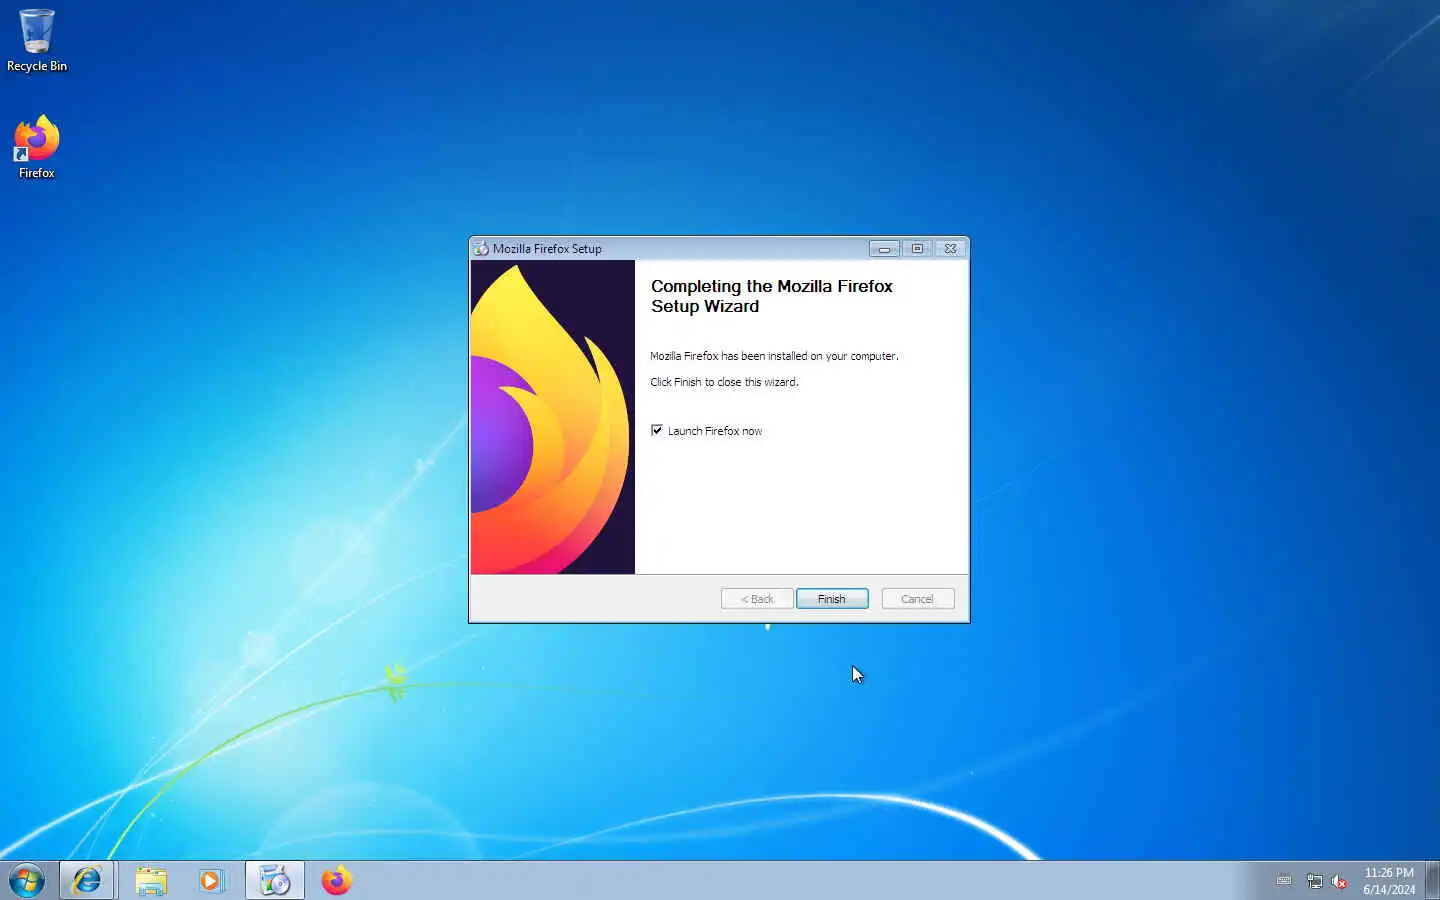The image size is (1440, 900).
Task: Click the grayed Back button
Action: (x=757, y=599)
